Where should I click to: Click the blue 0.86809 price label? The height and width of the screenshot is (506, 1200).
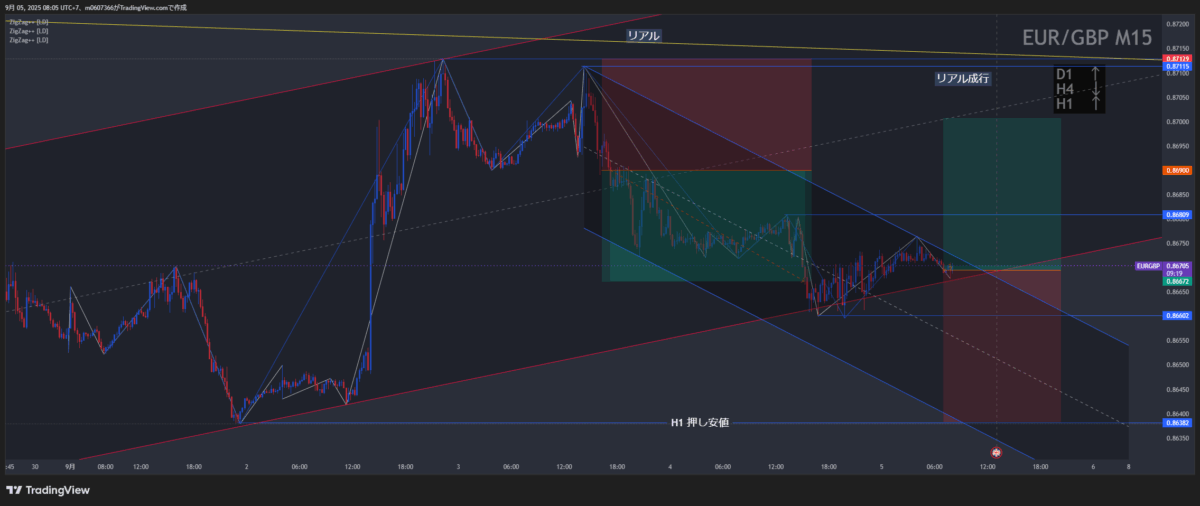[1176, 215]
